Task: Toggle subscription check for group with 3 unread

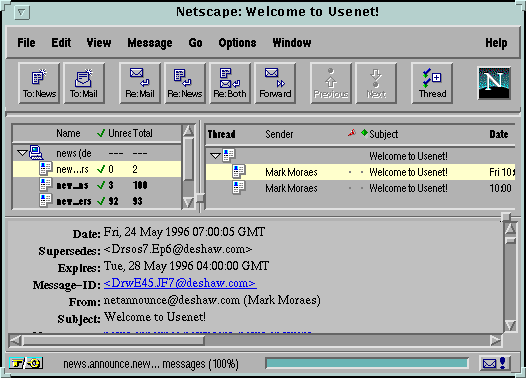Action: tap(101, 185)
